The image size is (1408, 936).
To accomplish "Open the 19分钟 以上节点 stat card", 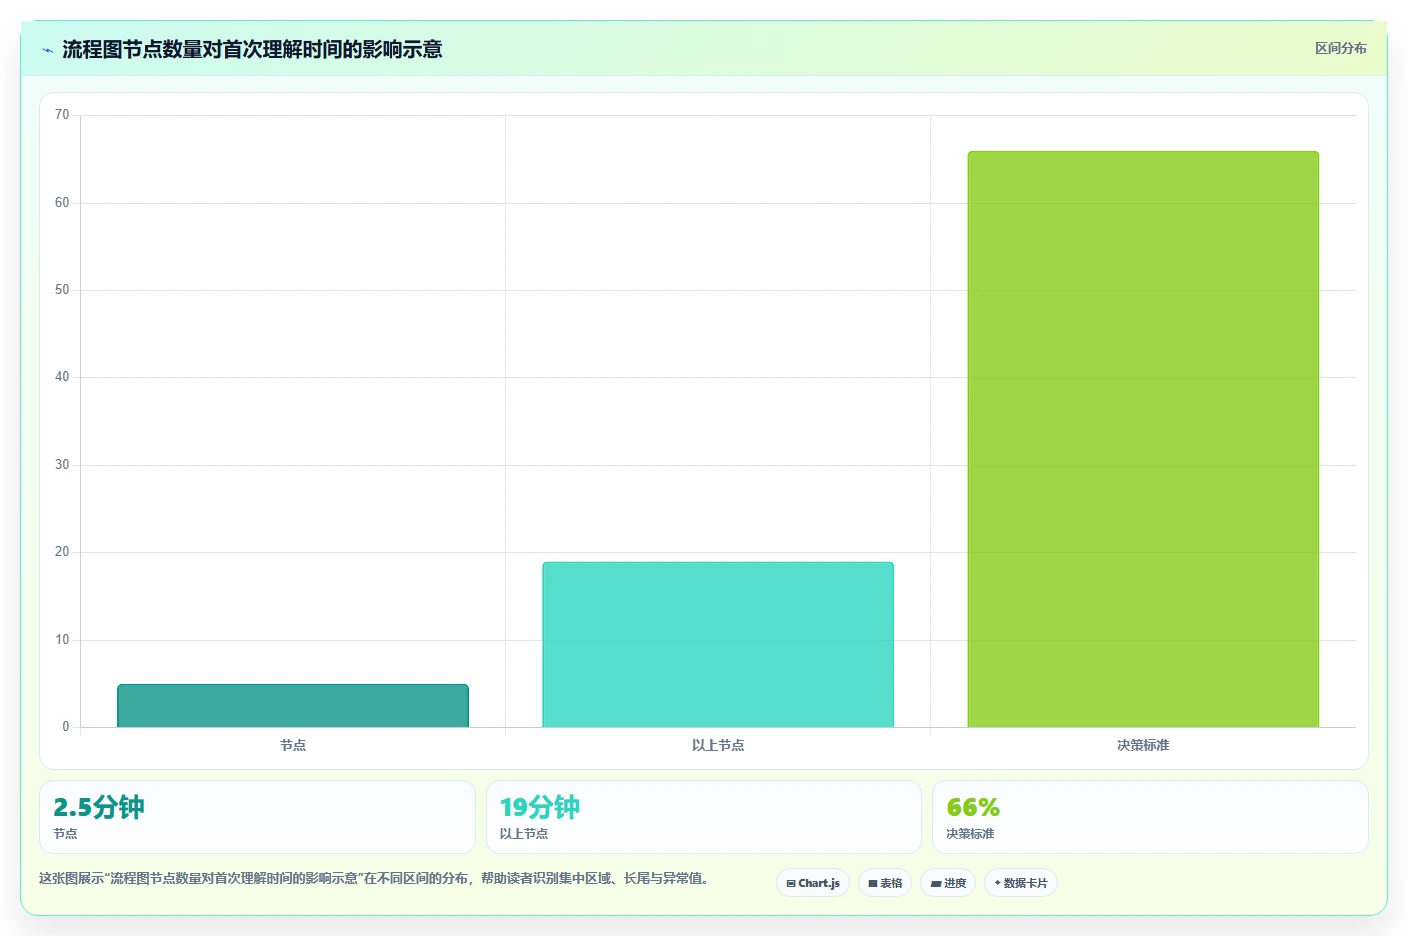I will click(703, 817).
